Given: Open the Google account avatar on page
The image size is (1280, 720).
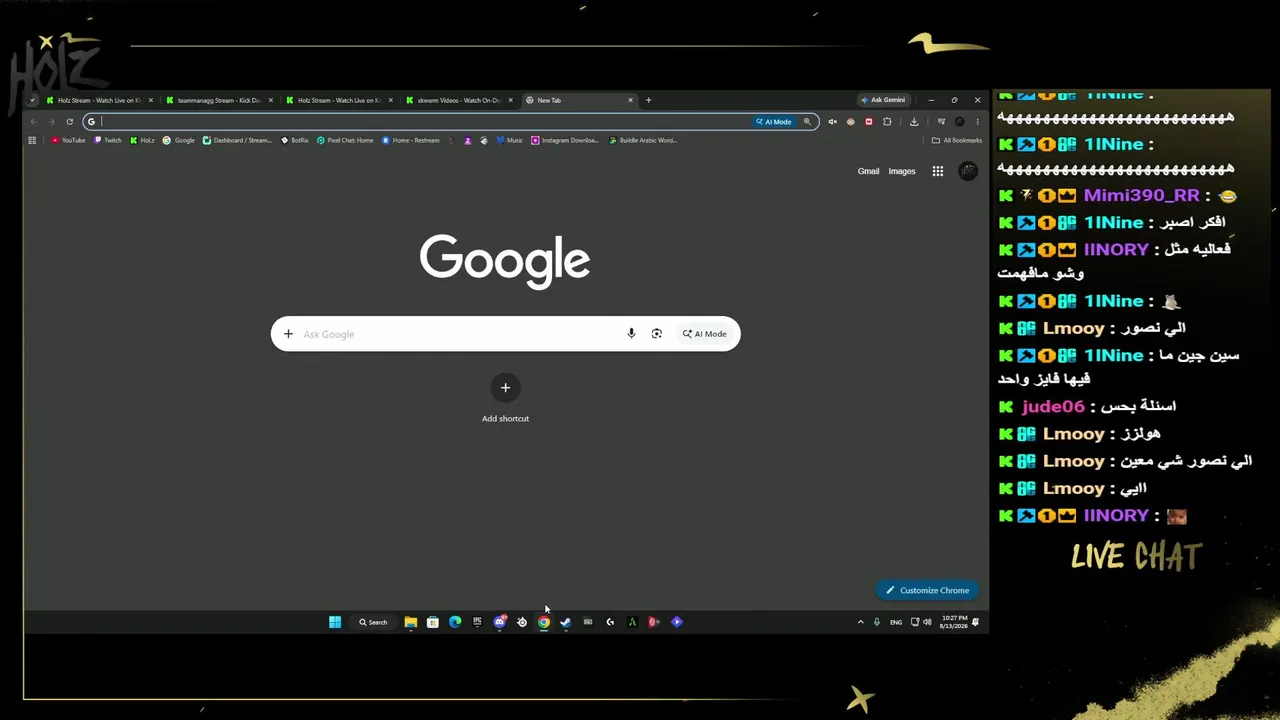Looking at the screenshot, I should point(968,171).
